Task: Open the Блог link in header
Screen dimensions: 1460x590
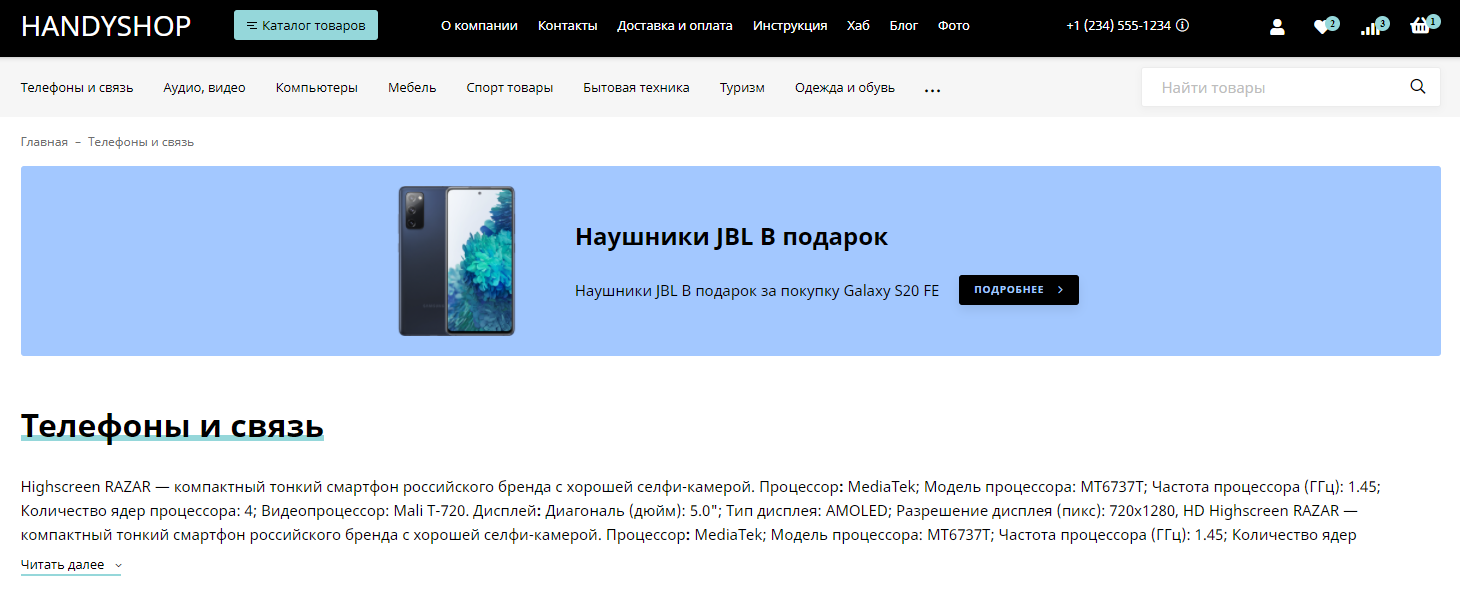Action: coord(903,26)
